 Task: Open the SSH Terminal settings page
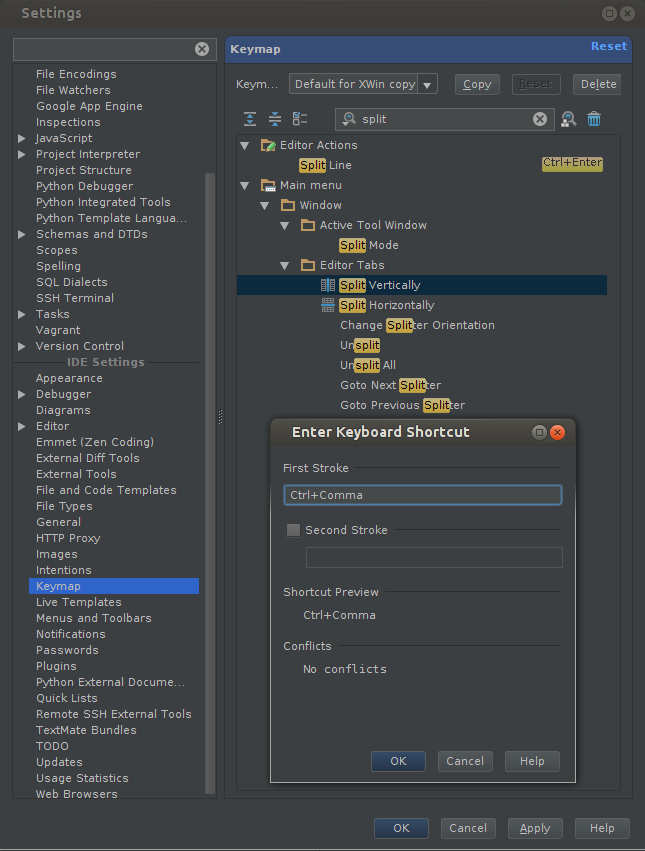[75, 299]
